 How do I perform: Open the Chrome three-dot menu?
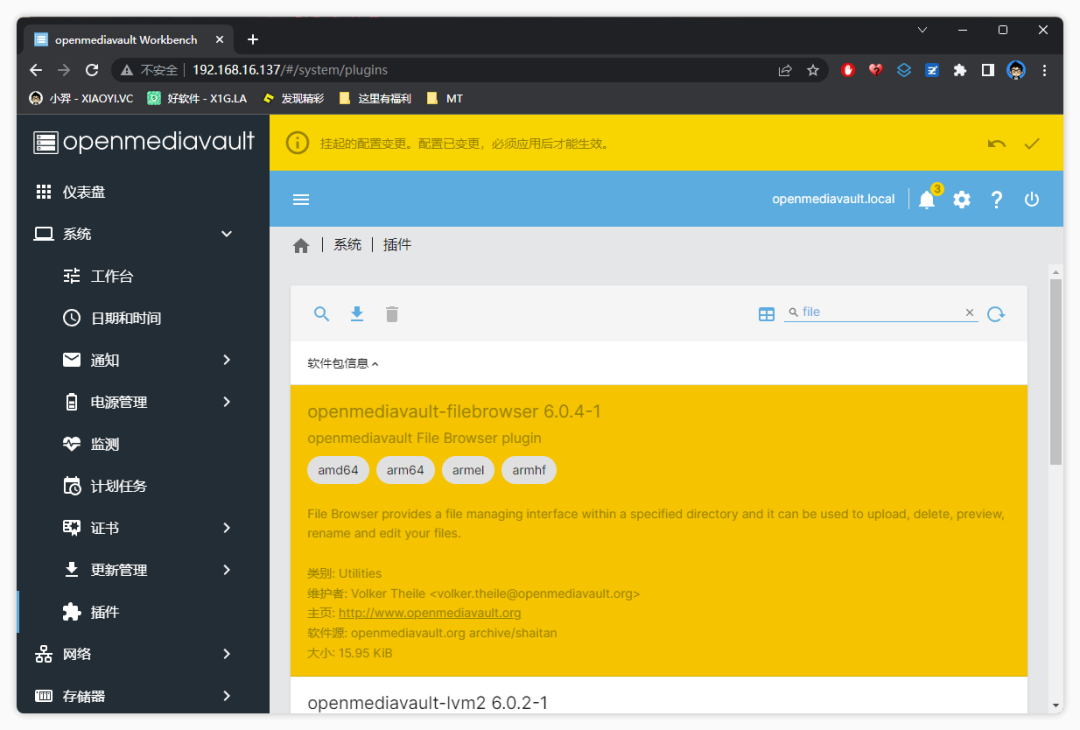point(1044,70)
